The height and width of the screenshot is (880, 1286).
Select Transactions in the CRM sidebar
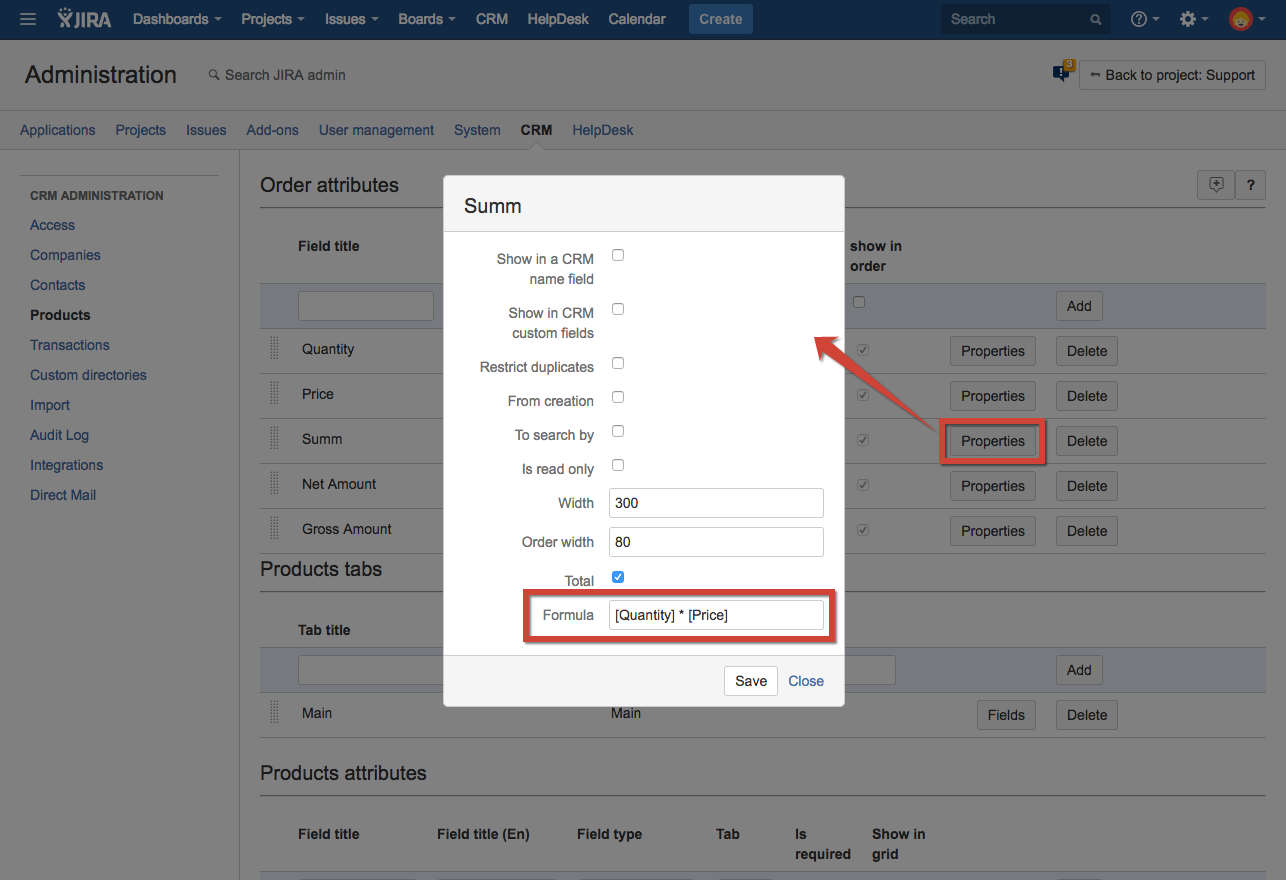70,345
